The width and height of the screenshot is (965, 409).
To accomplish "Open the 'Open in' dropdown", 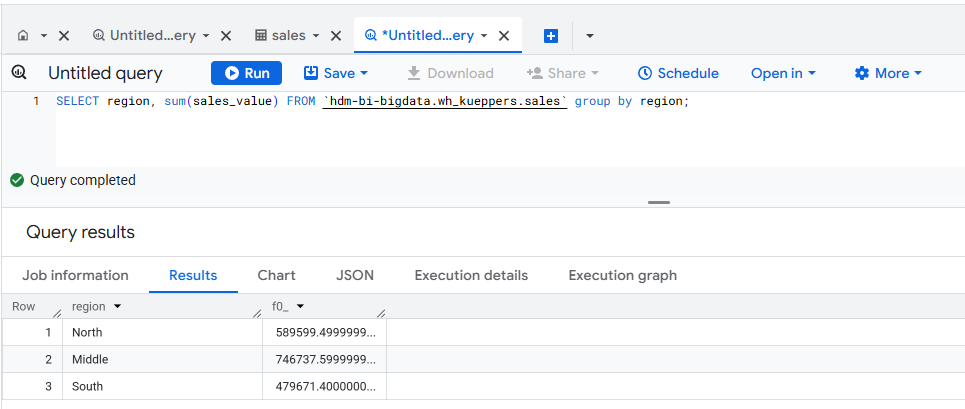I will coord(783,73).
